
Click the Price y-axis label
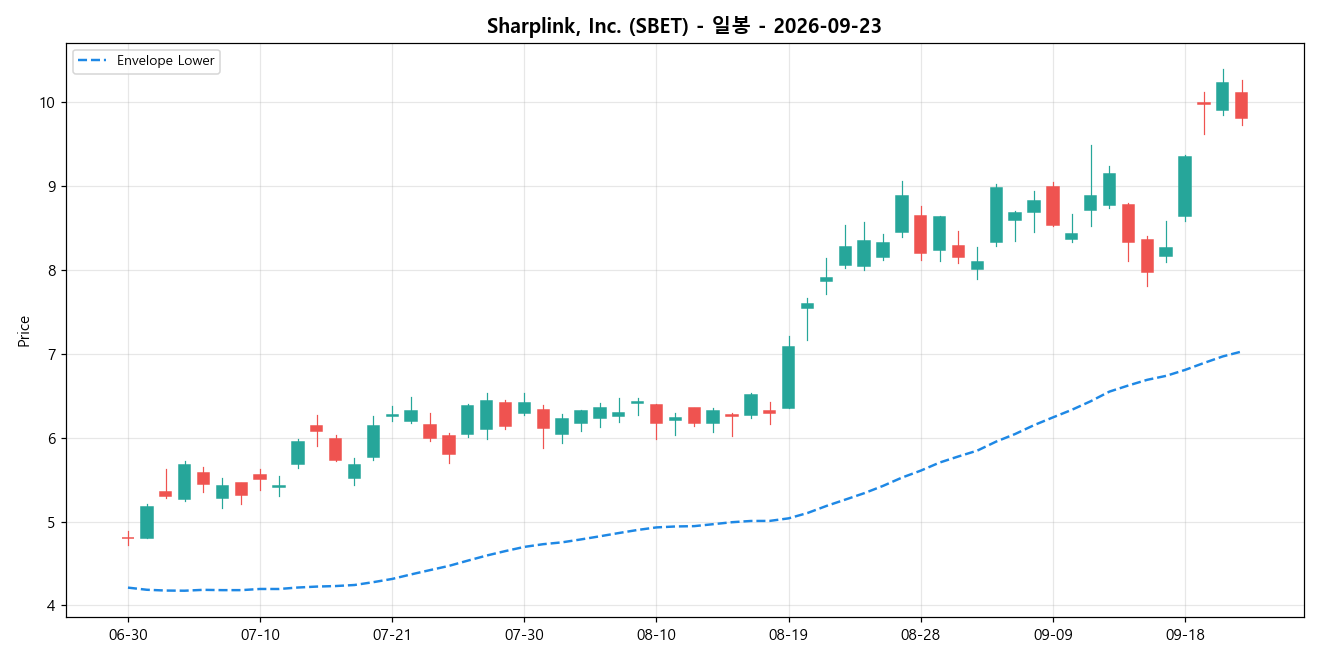pos(24,331)
